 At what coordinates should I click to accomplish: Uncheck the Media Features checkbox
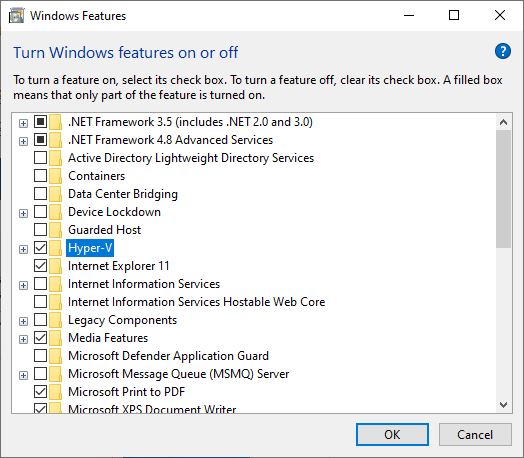click(40, 338)
